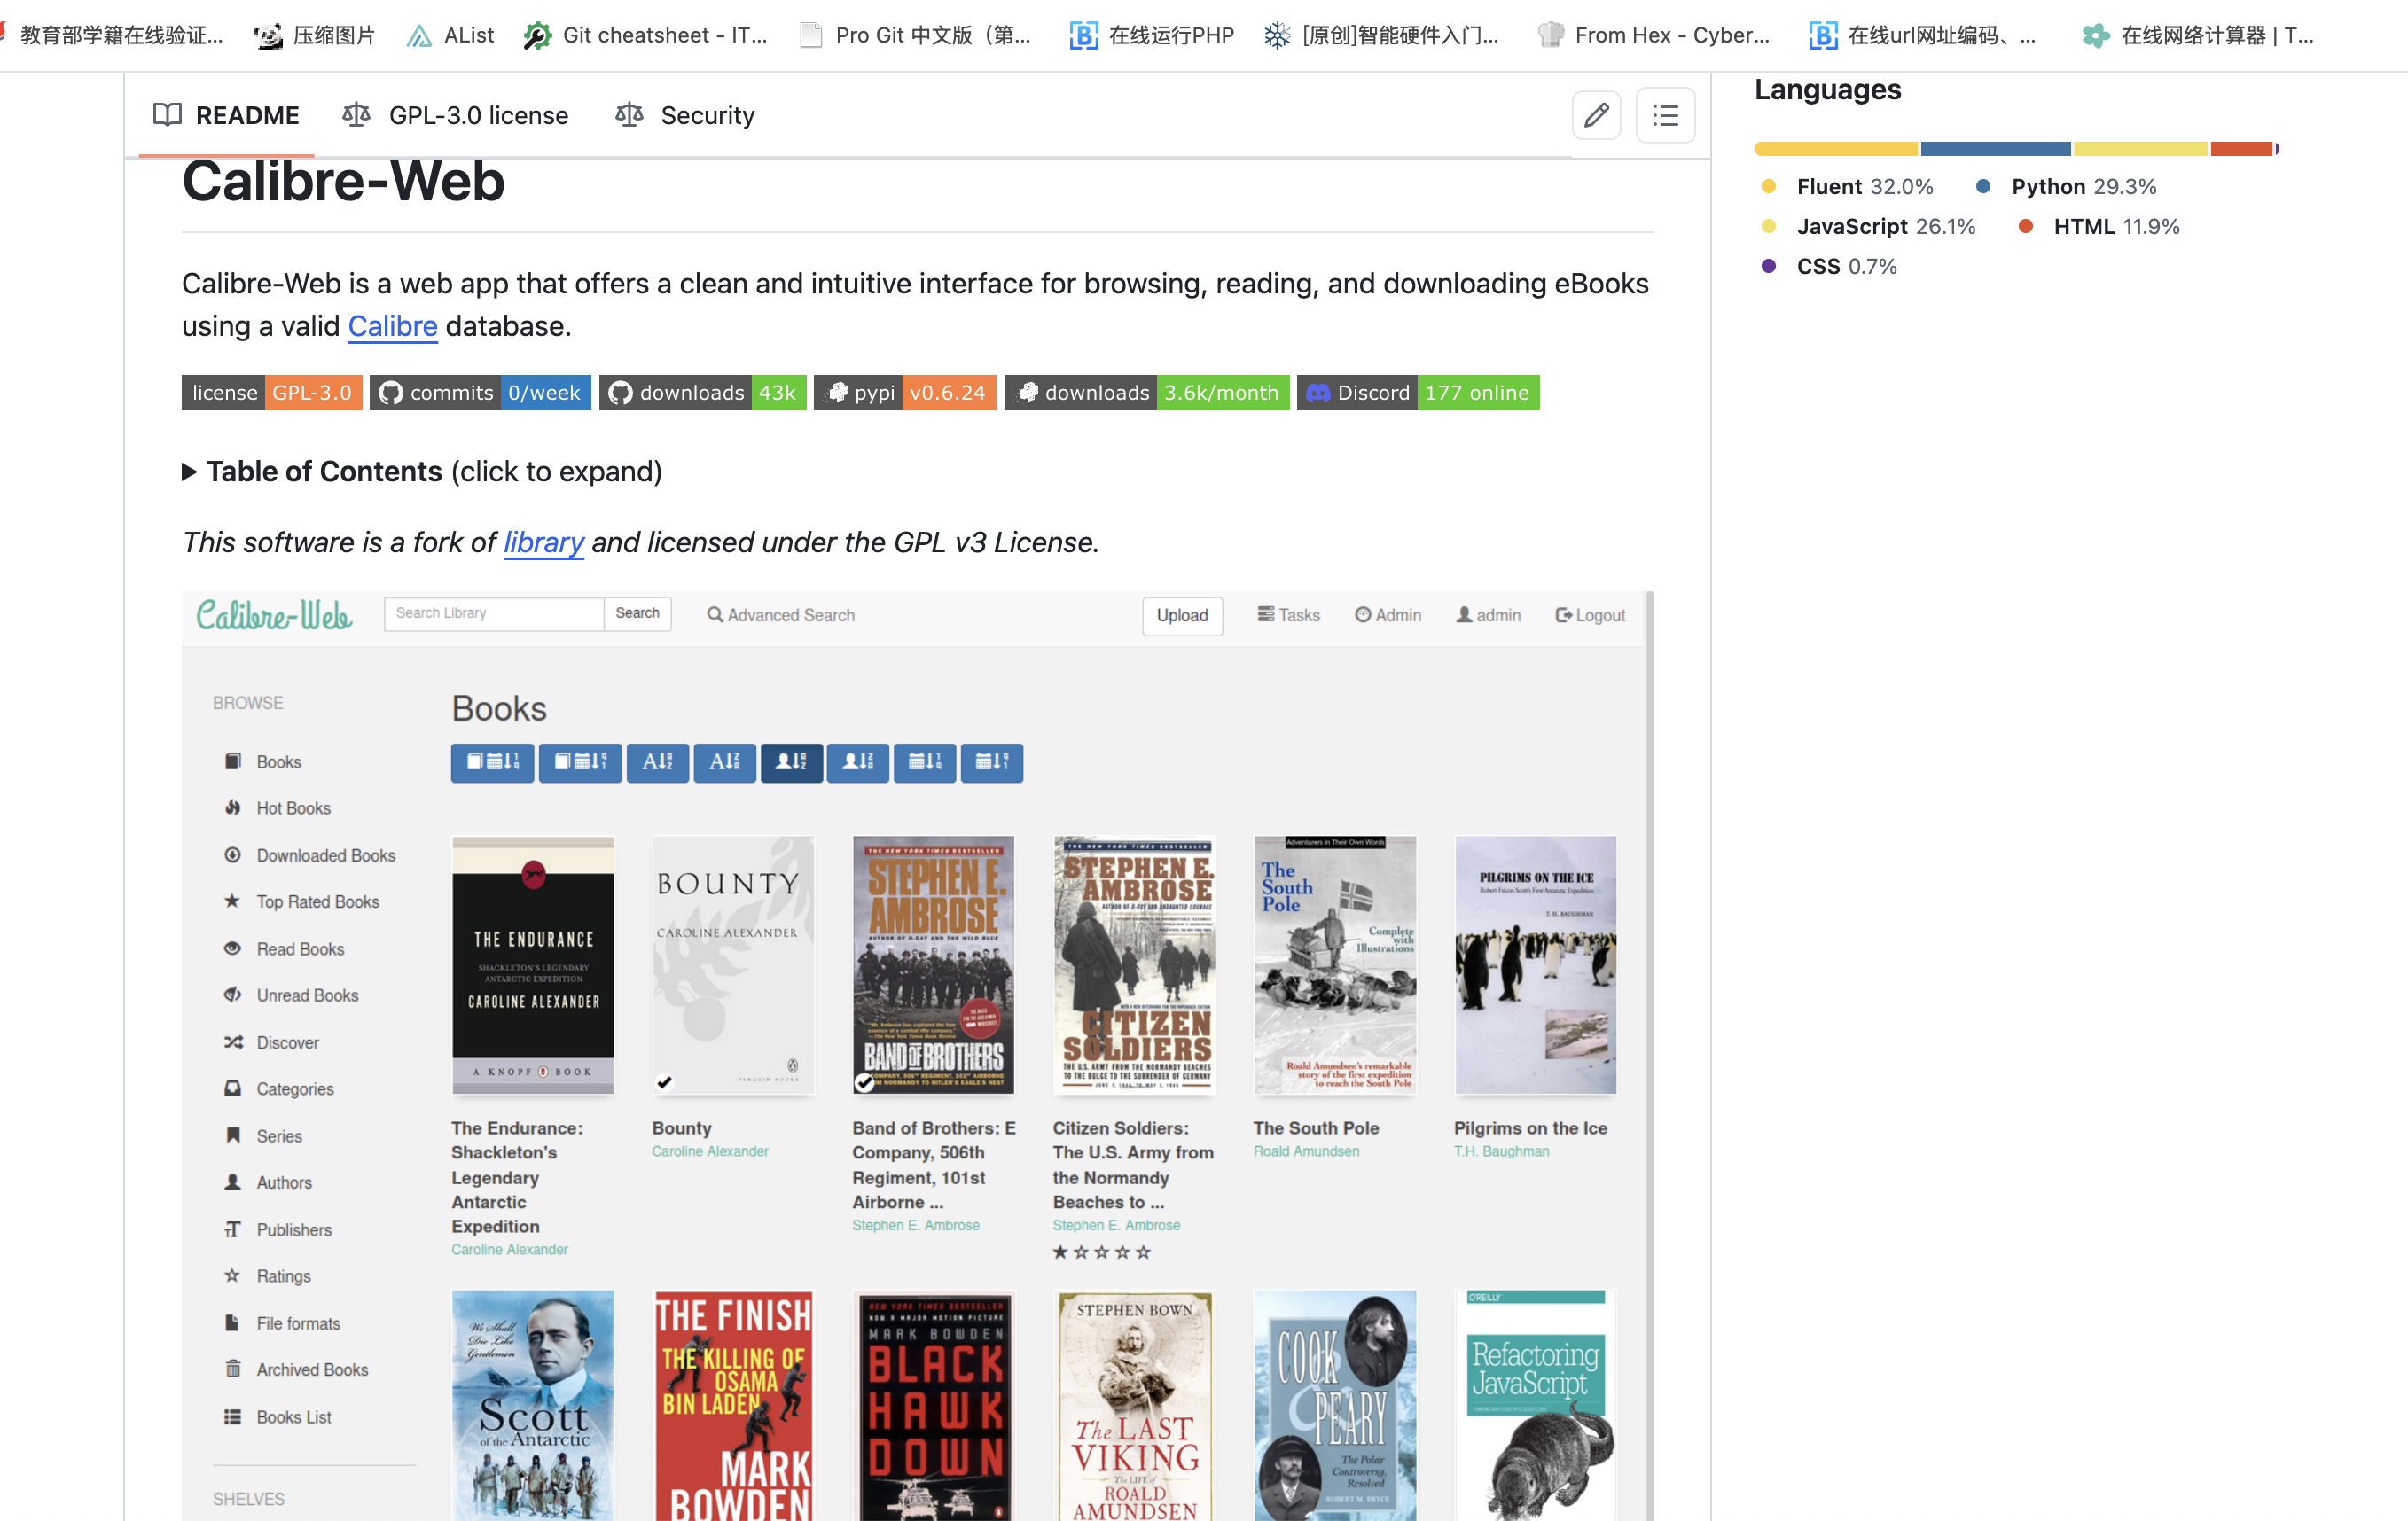Click the commits 0/week badge
2408x1521 pixels.
point(480,392)
